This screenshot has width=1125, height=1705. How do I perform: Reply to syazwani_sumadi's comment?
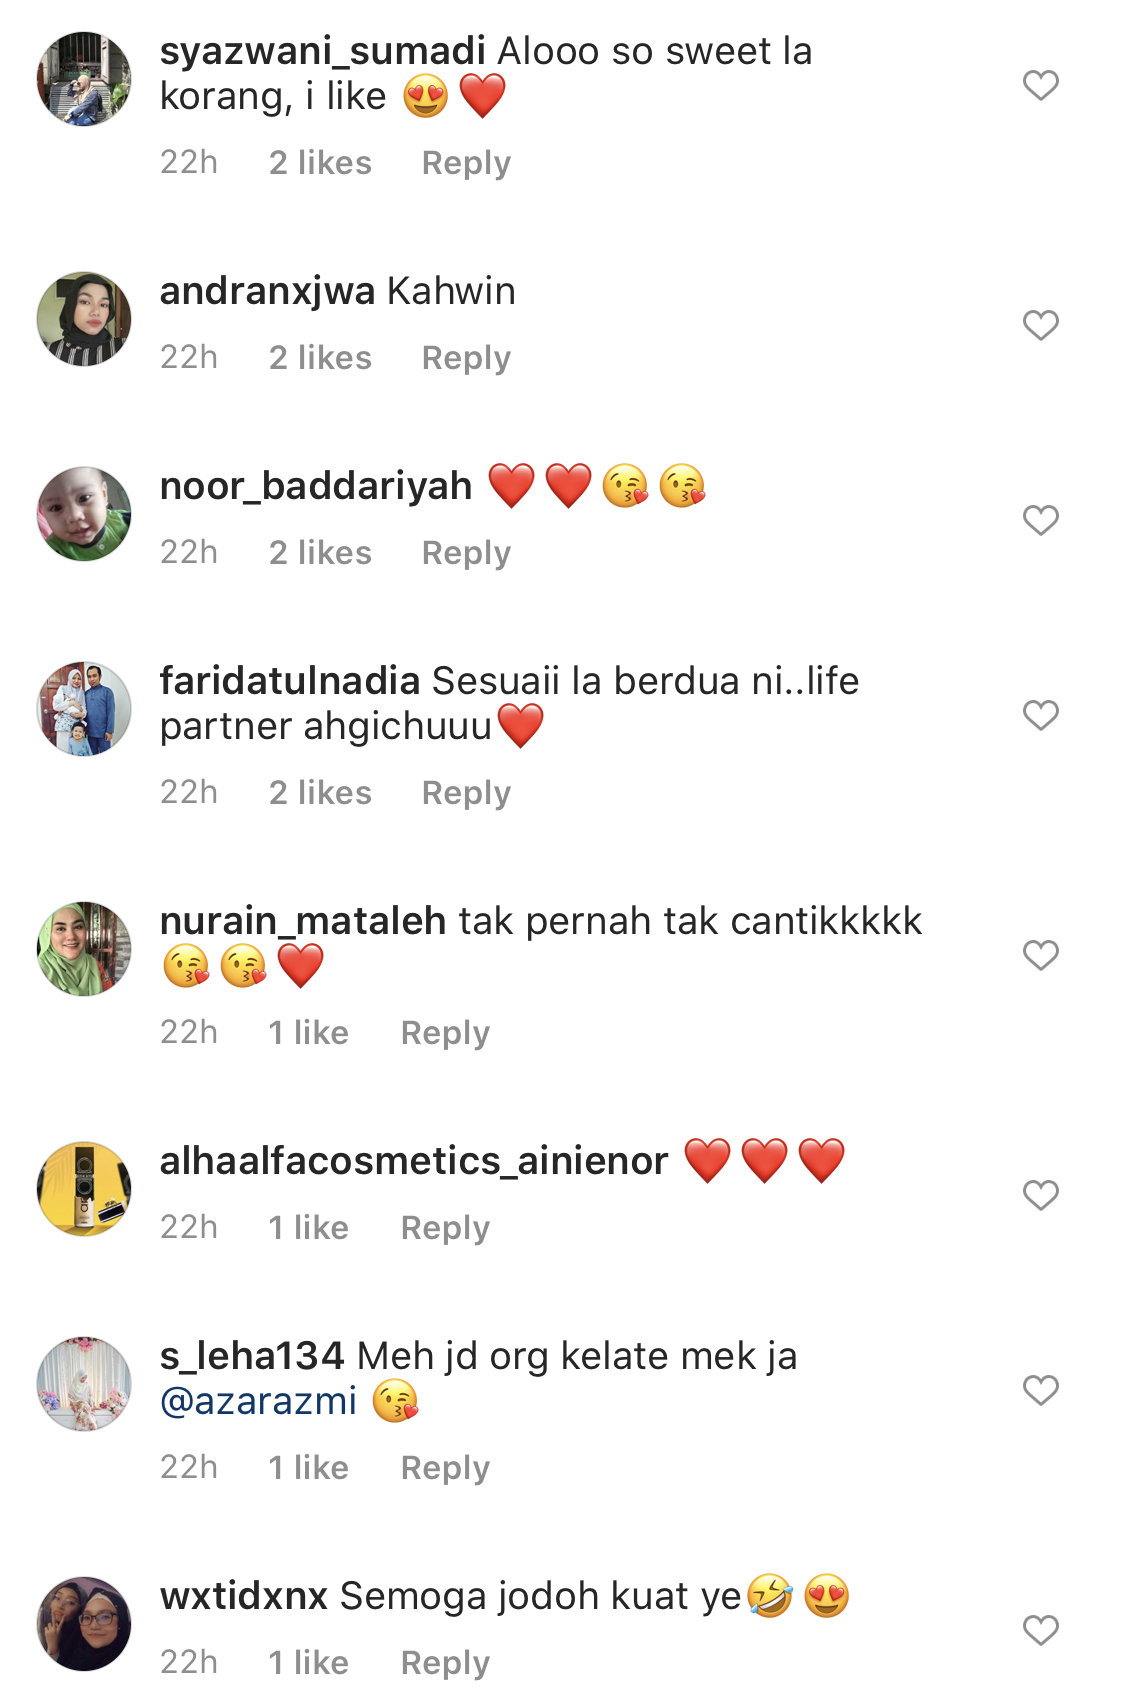tap(466, 163)
